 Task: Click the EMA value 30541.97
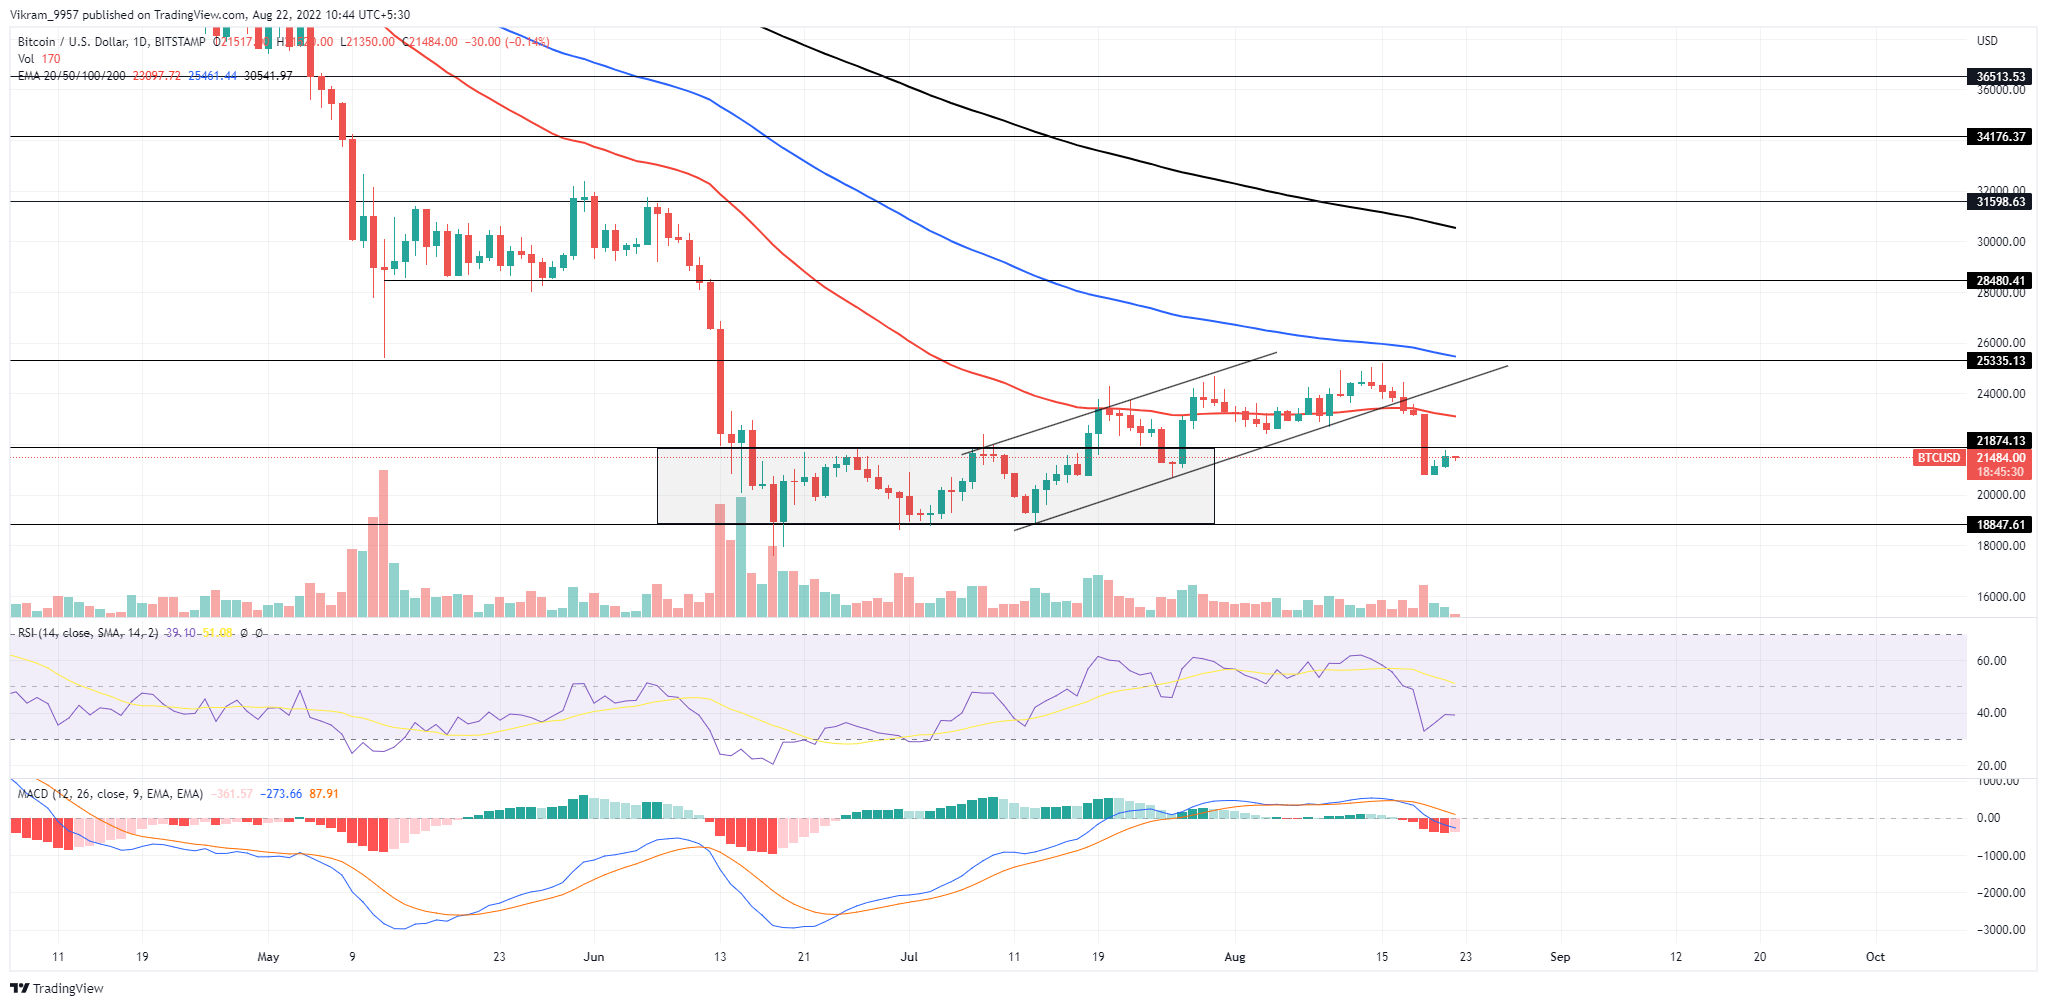point(269,76)
